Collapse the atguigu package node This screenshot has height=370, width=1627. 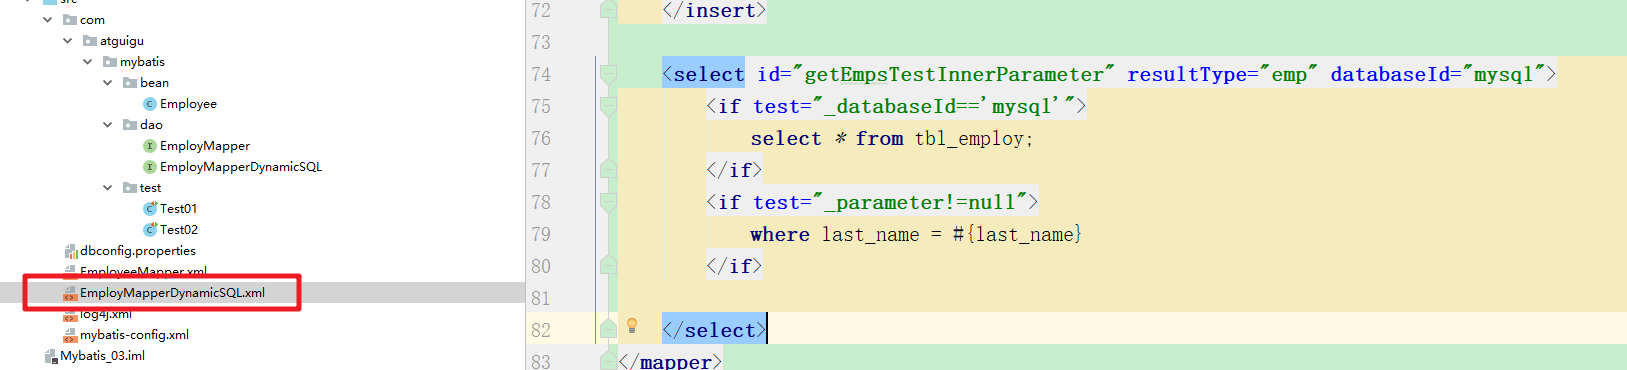tap(68, 41)
